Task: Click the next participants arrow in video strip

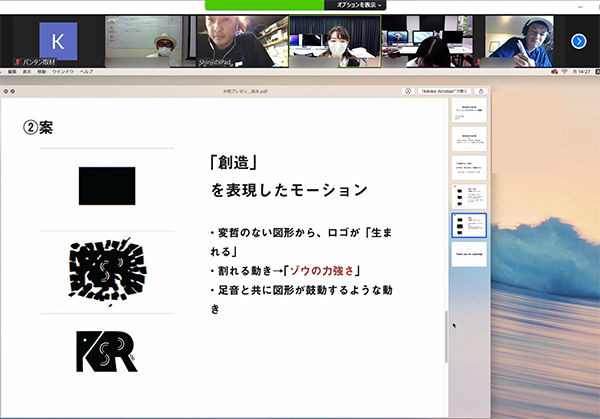Action: coord(578,41)
